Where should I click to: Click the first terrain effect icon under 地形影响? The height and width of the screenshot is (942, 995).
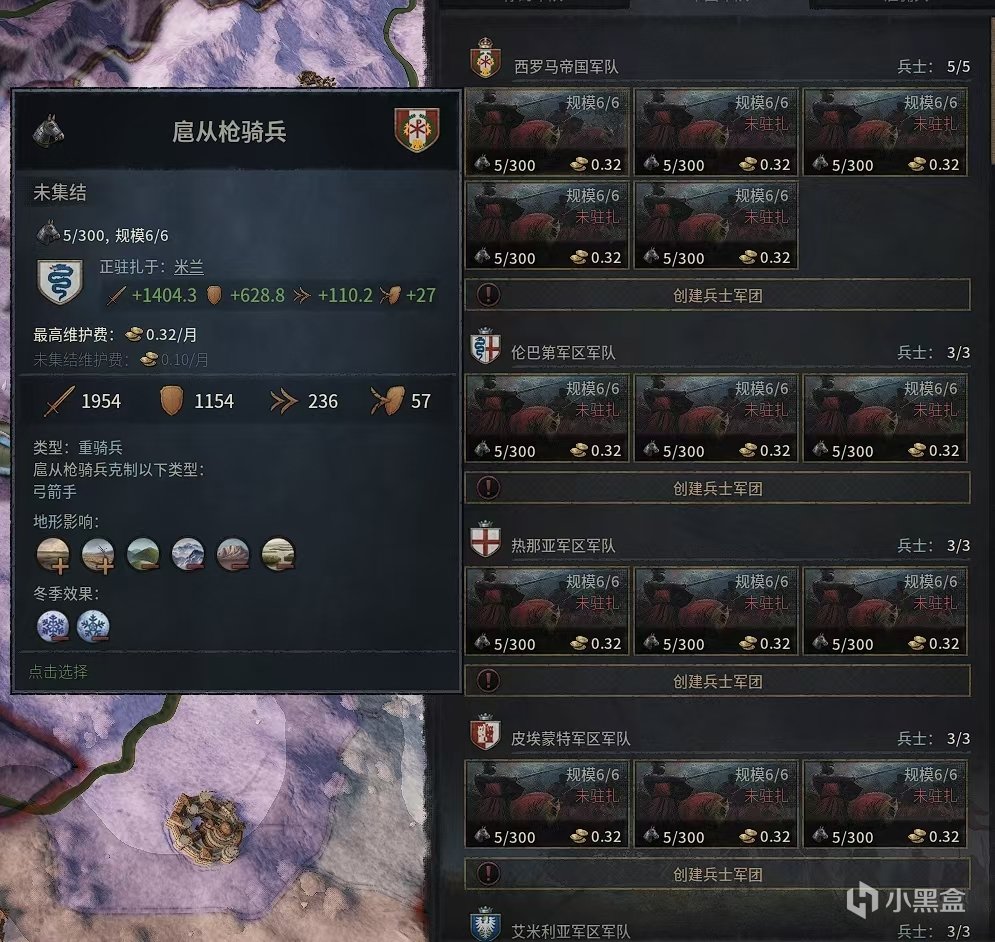pyautogui.click(x=53, y=555)
